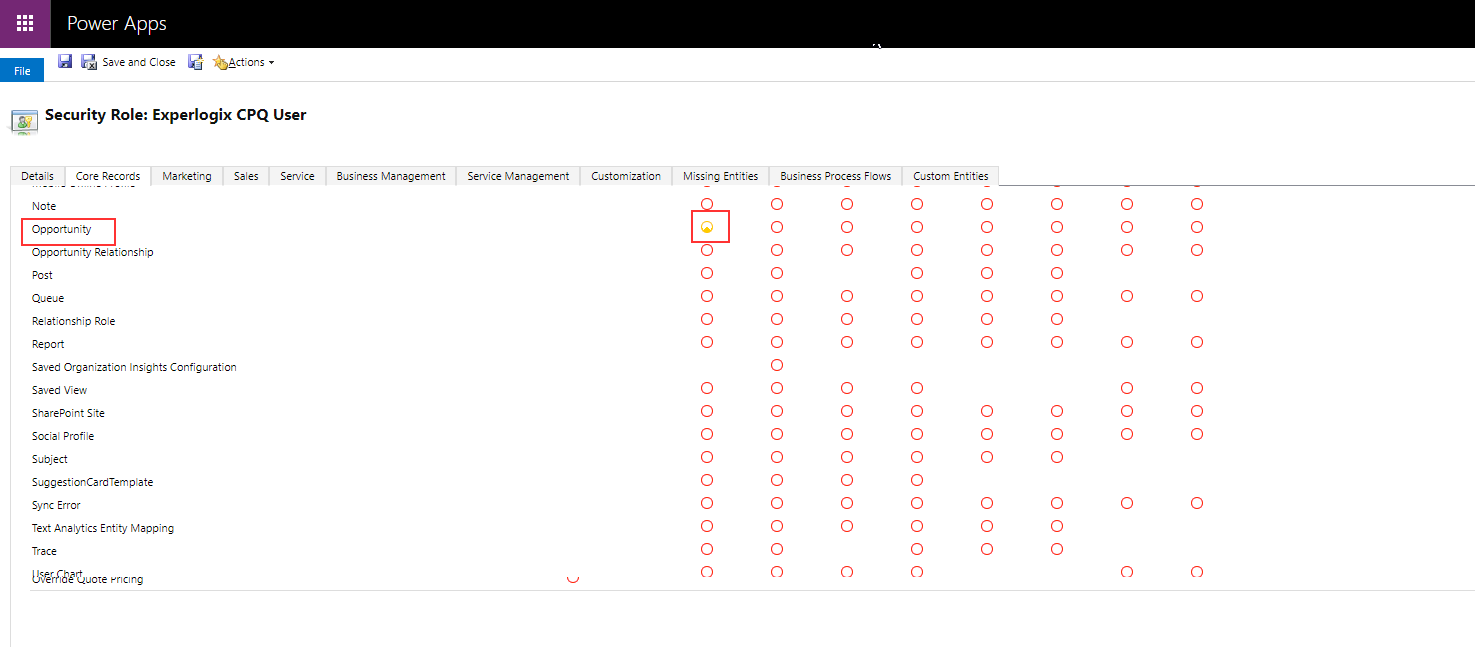The image size is (1475, 647).
Task: Click the Saved Organization Insights Configuration label
Action: [134, 367]
